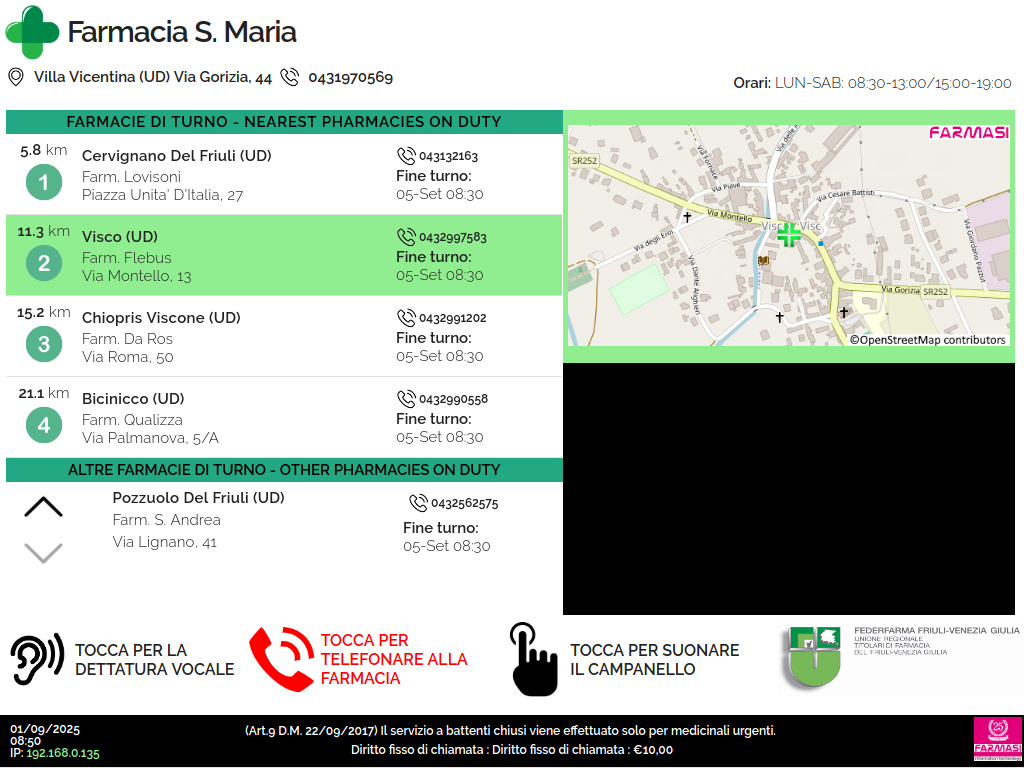The height and width of the screenshot is (768, 1024).
Task: Click phone icon for Farm. Lovisoni
Action: coord(406,156)
